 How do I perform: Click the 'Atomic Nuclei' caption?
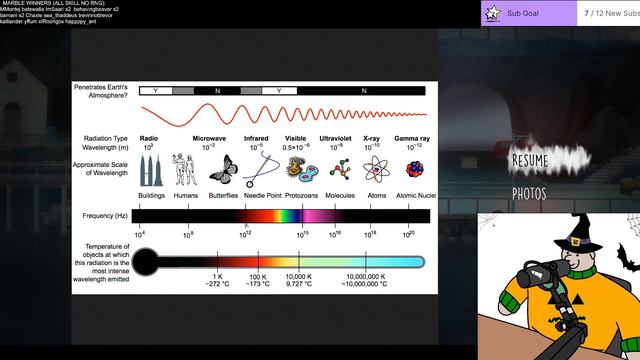[416, 196]
